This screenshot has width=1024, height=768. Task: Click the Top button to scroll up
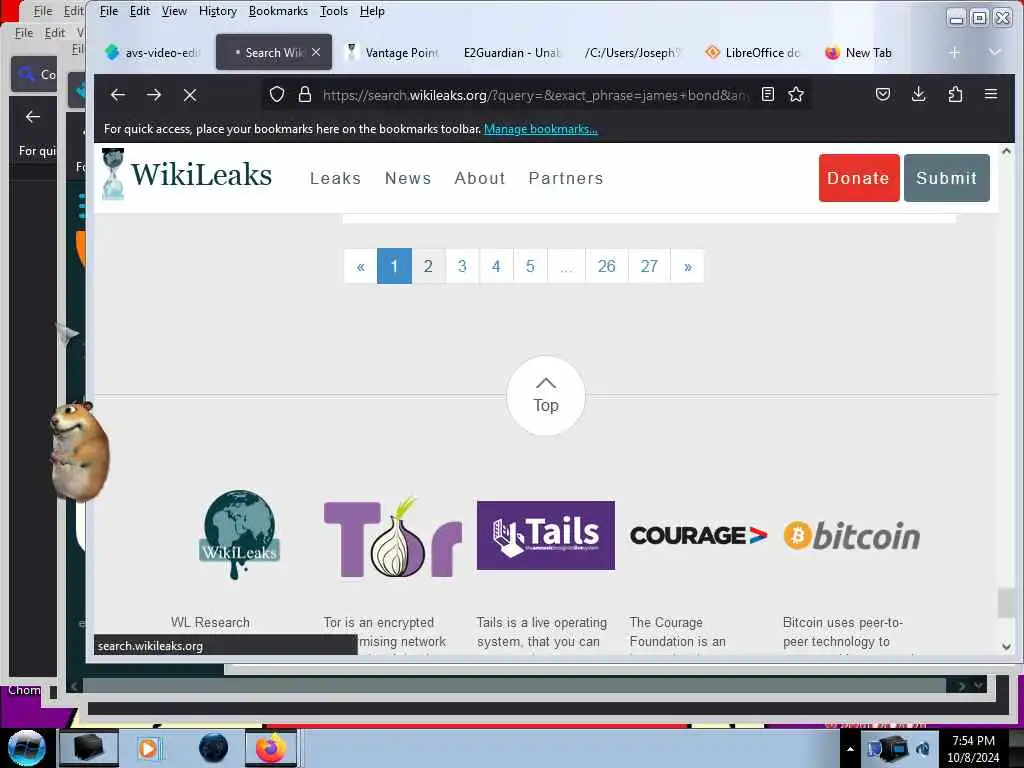click(x=546, y=396)
